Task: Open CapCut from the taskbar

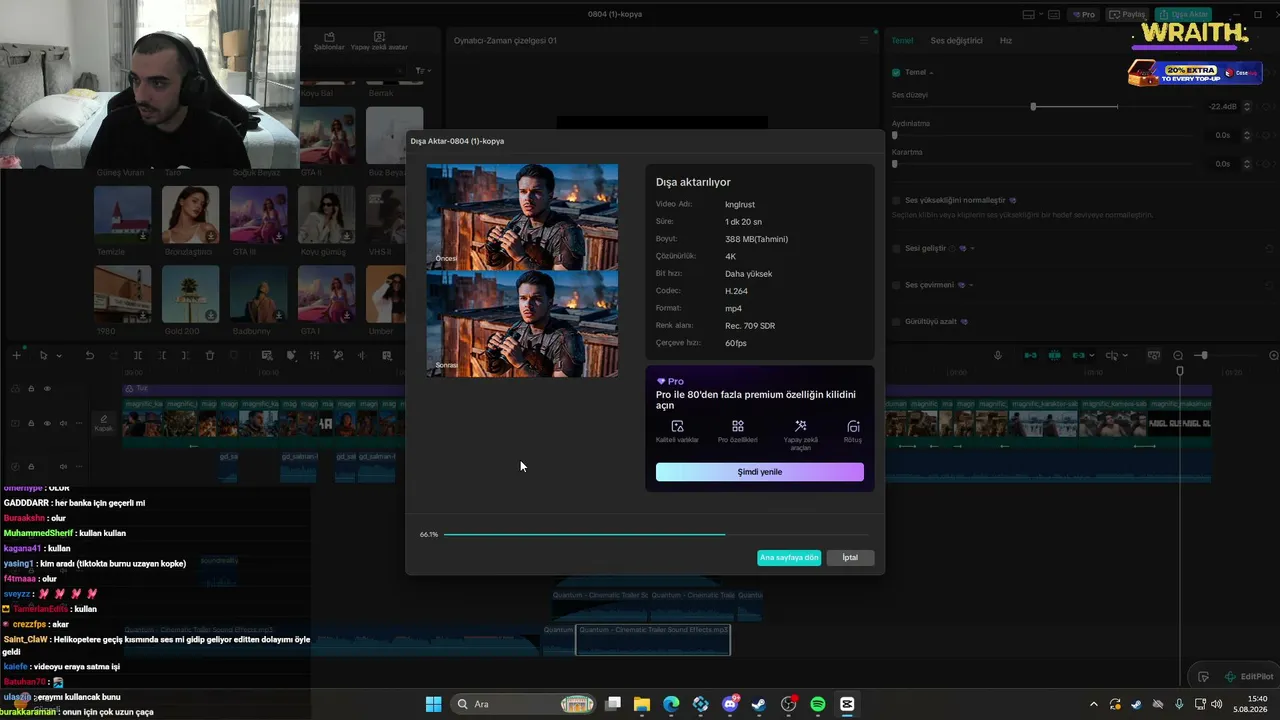Action: click(x=847, y=704)
